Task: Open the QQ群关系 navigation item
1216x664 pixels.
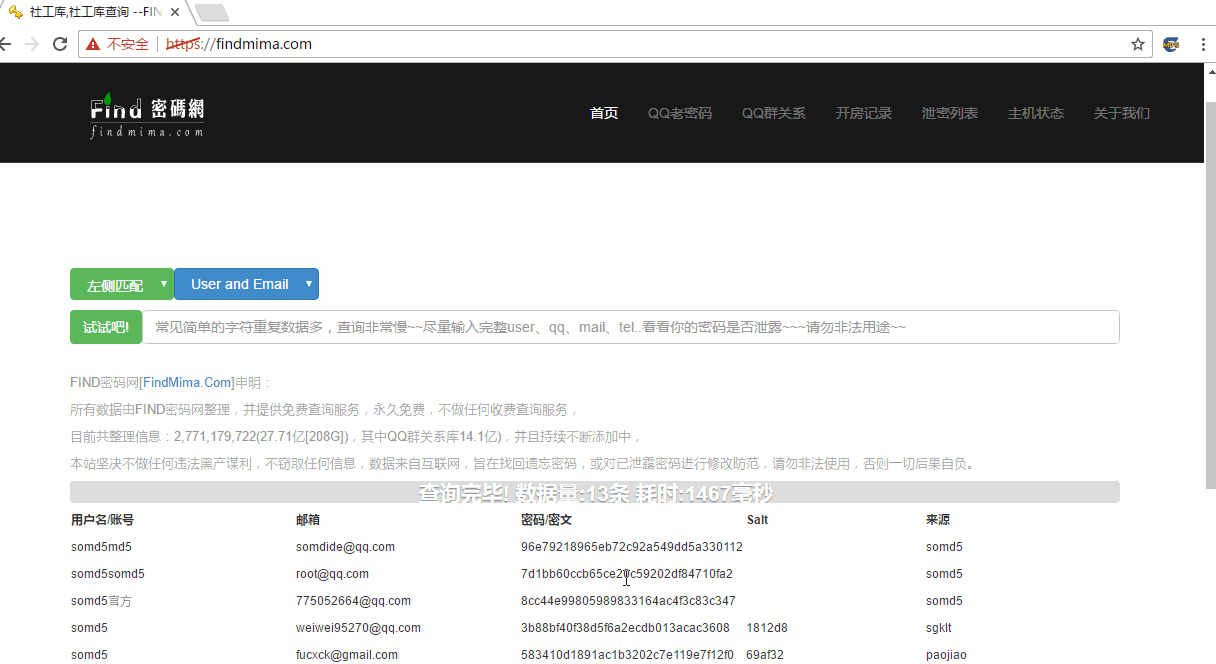Action: (x=774, y=113)
